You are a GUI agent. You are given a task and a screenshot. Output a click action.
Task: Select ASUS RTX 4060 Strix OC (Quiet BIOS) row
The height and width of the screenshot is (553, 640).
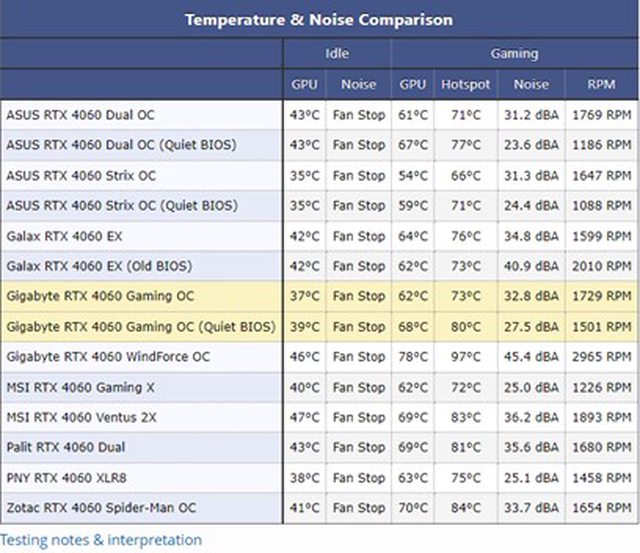click(122, 205)
